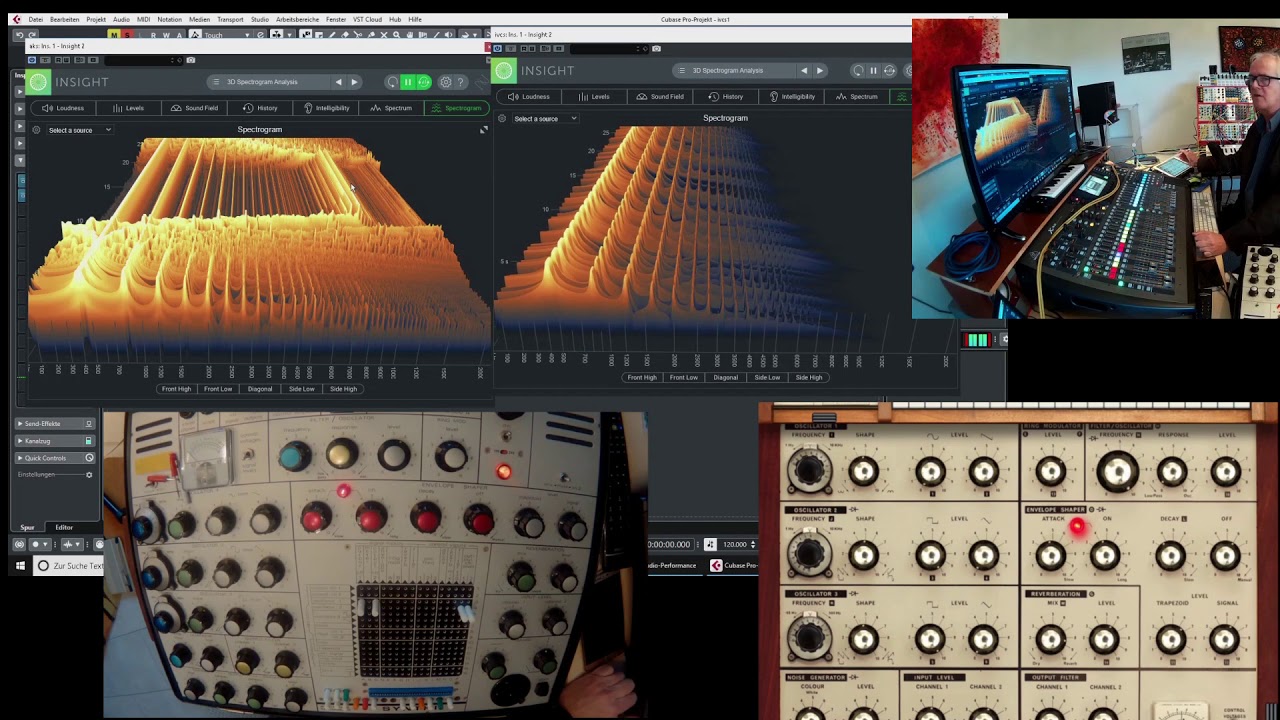Open the Transport menu

230,19
